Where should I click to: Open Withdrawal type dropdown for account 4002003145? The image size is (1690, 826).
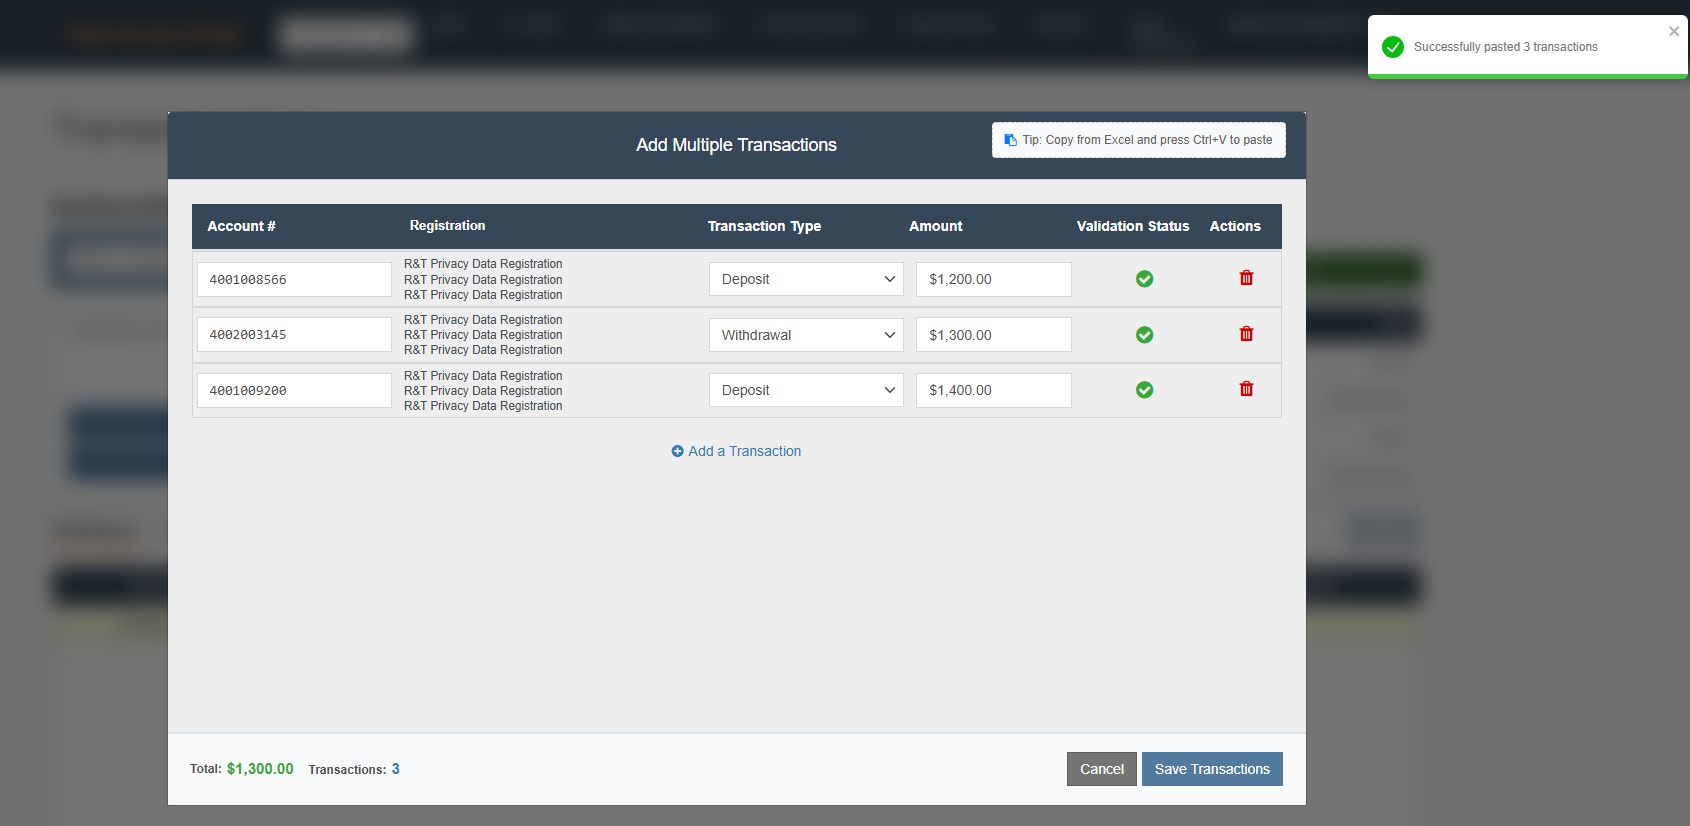point(806,335)
